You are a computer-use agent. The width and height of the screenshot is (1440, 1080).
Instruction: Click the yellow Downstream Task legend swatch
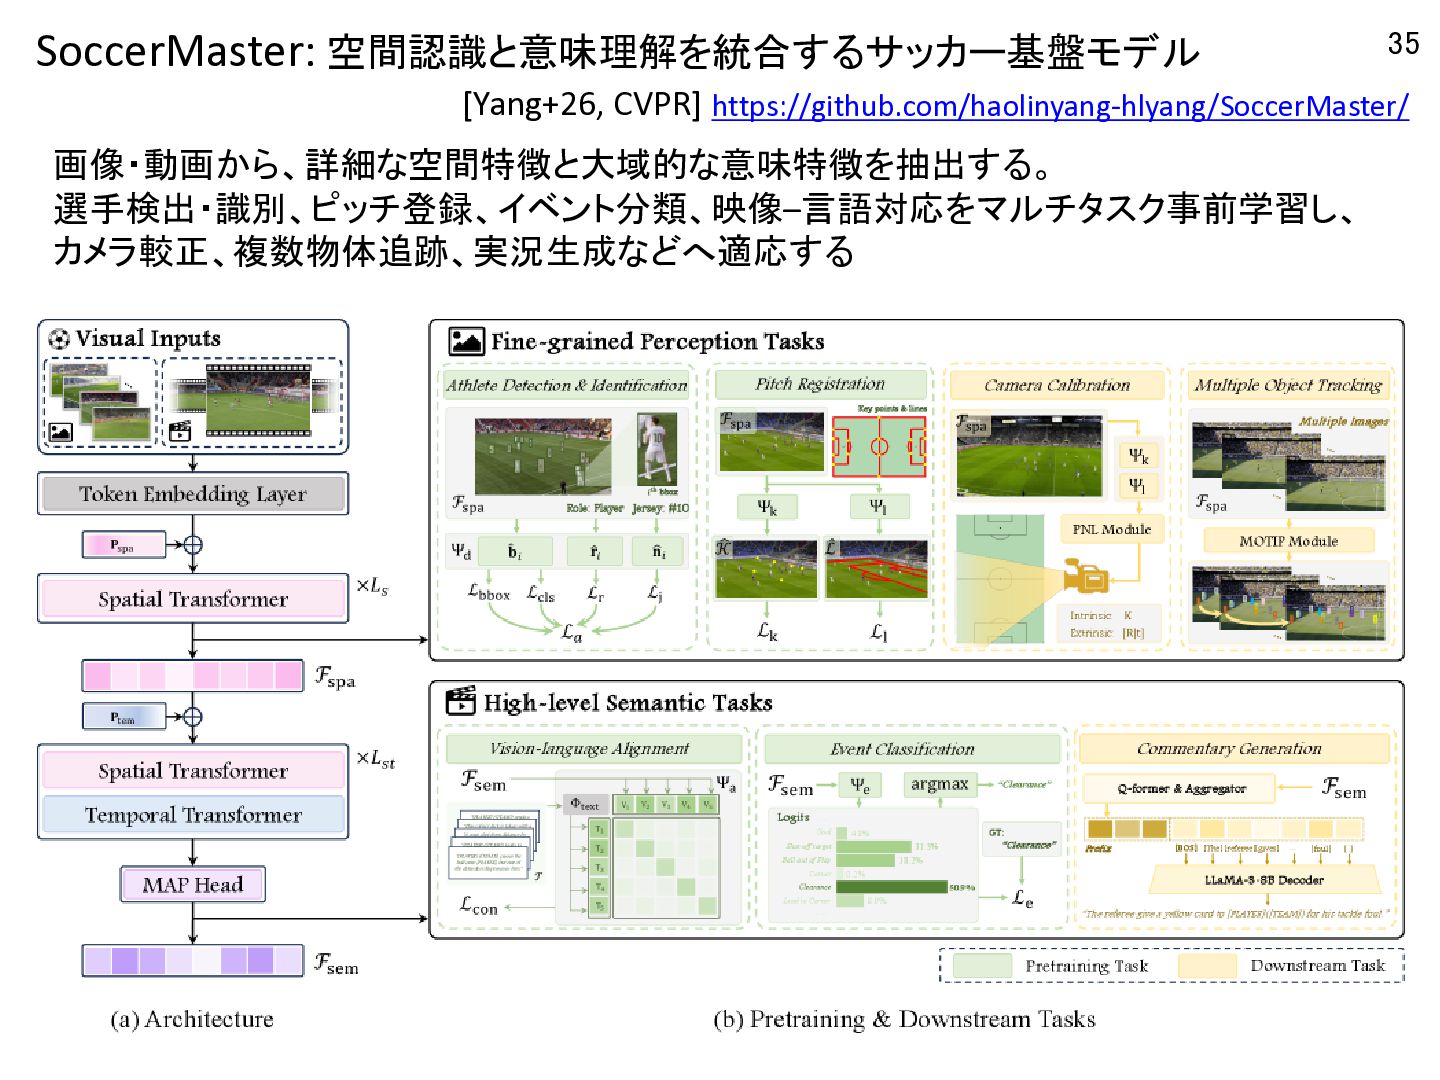pos(1207,966)
